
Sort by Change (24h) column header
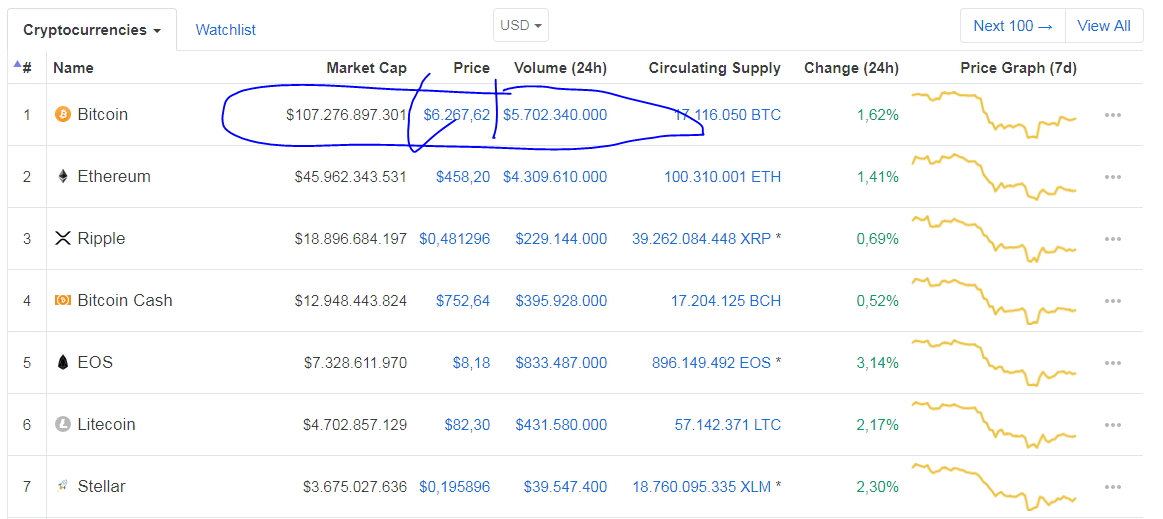click(851, 68)
